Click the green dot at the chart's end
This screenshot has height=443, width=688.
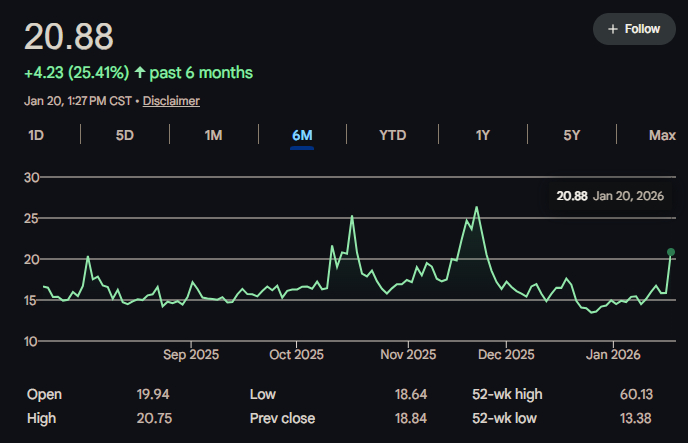click(x=671, y=252)
